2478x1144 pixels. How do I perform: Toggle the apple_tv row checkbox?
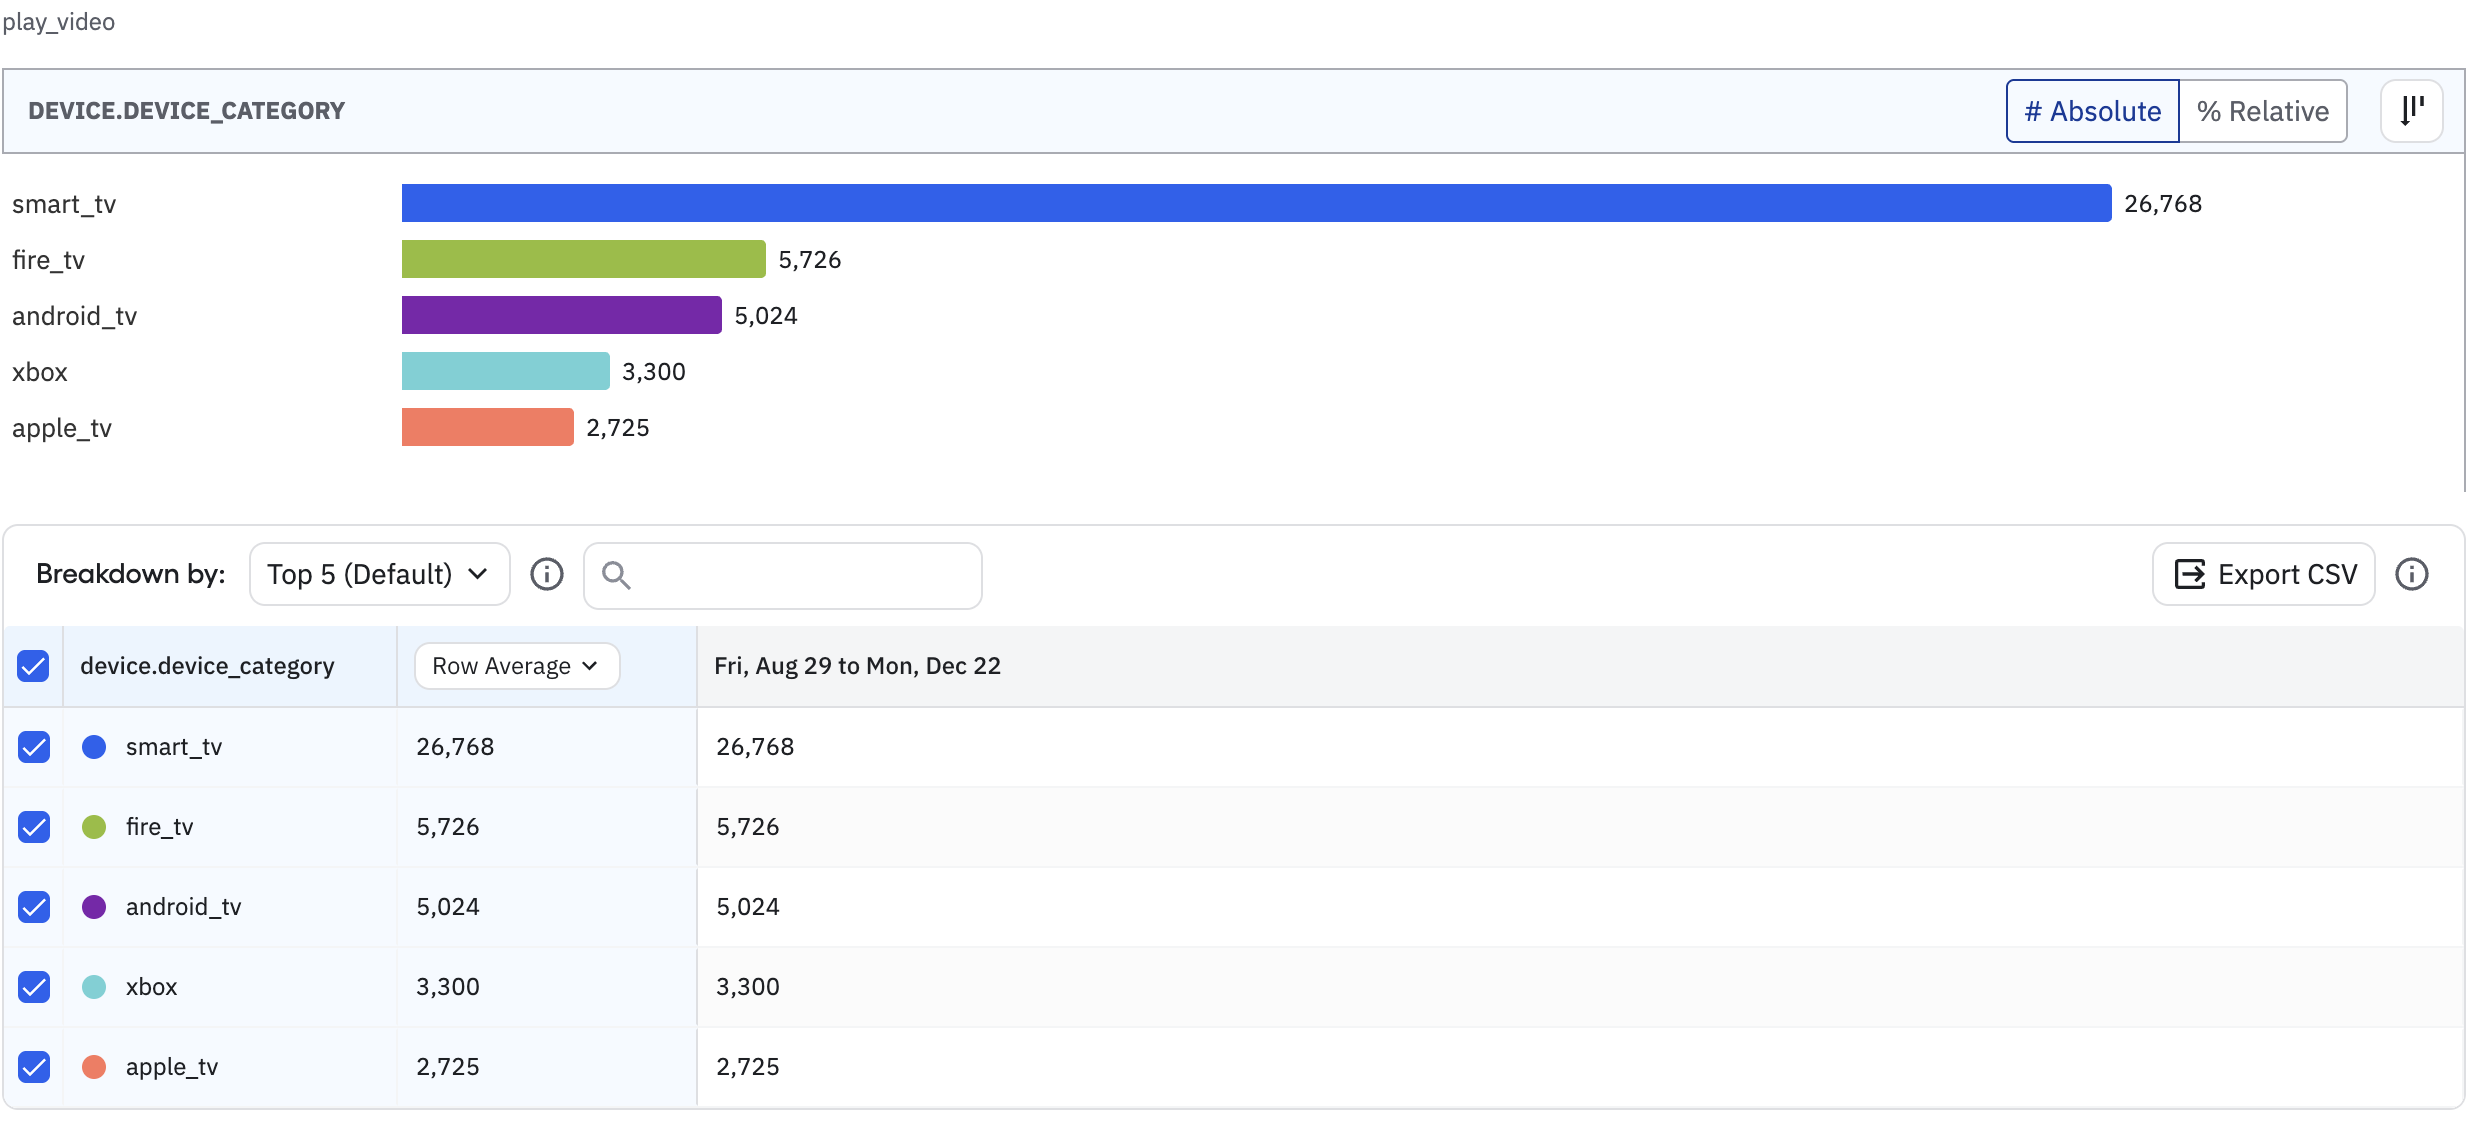click(34, 1067)
